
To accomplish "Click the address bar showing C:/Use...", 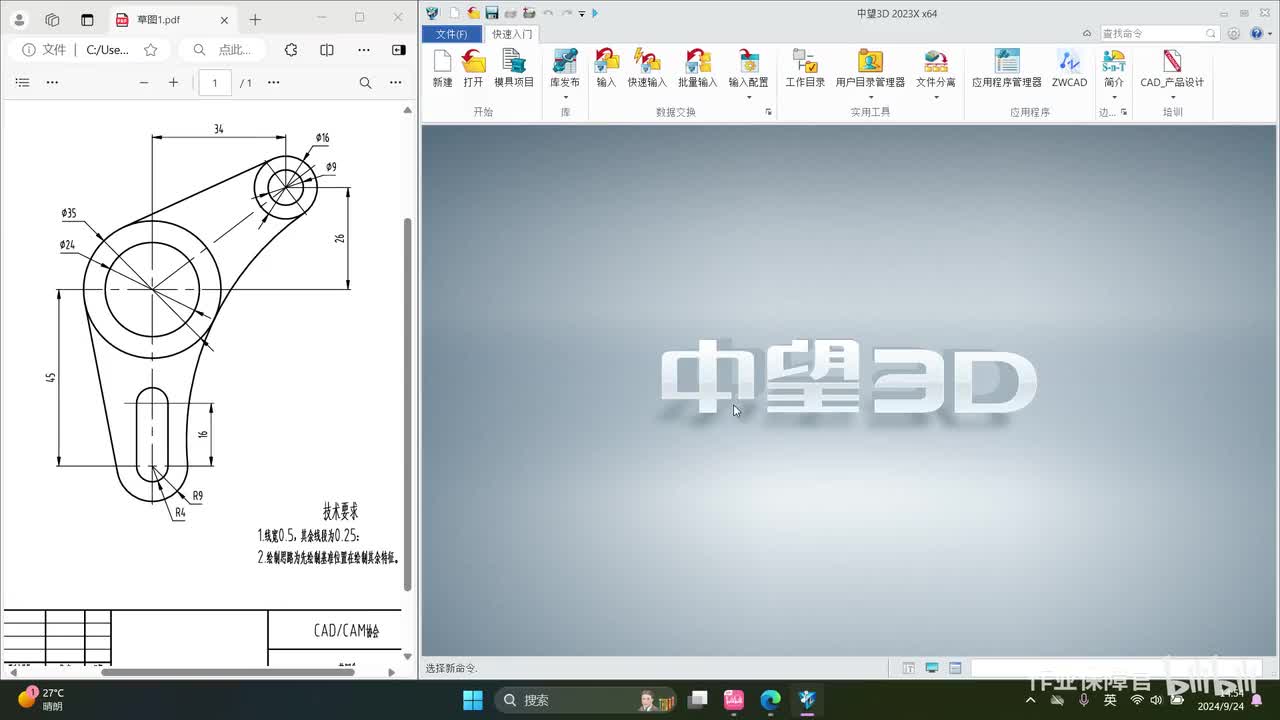I will [x=107, y=50].
